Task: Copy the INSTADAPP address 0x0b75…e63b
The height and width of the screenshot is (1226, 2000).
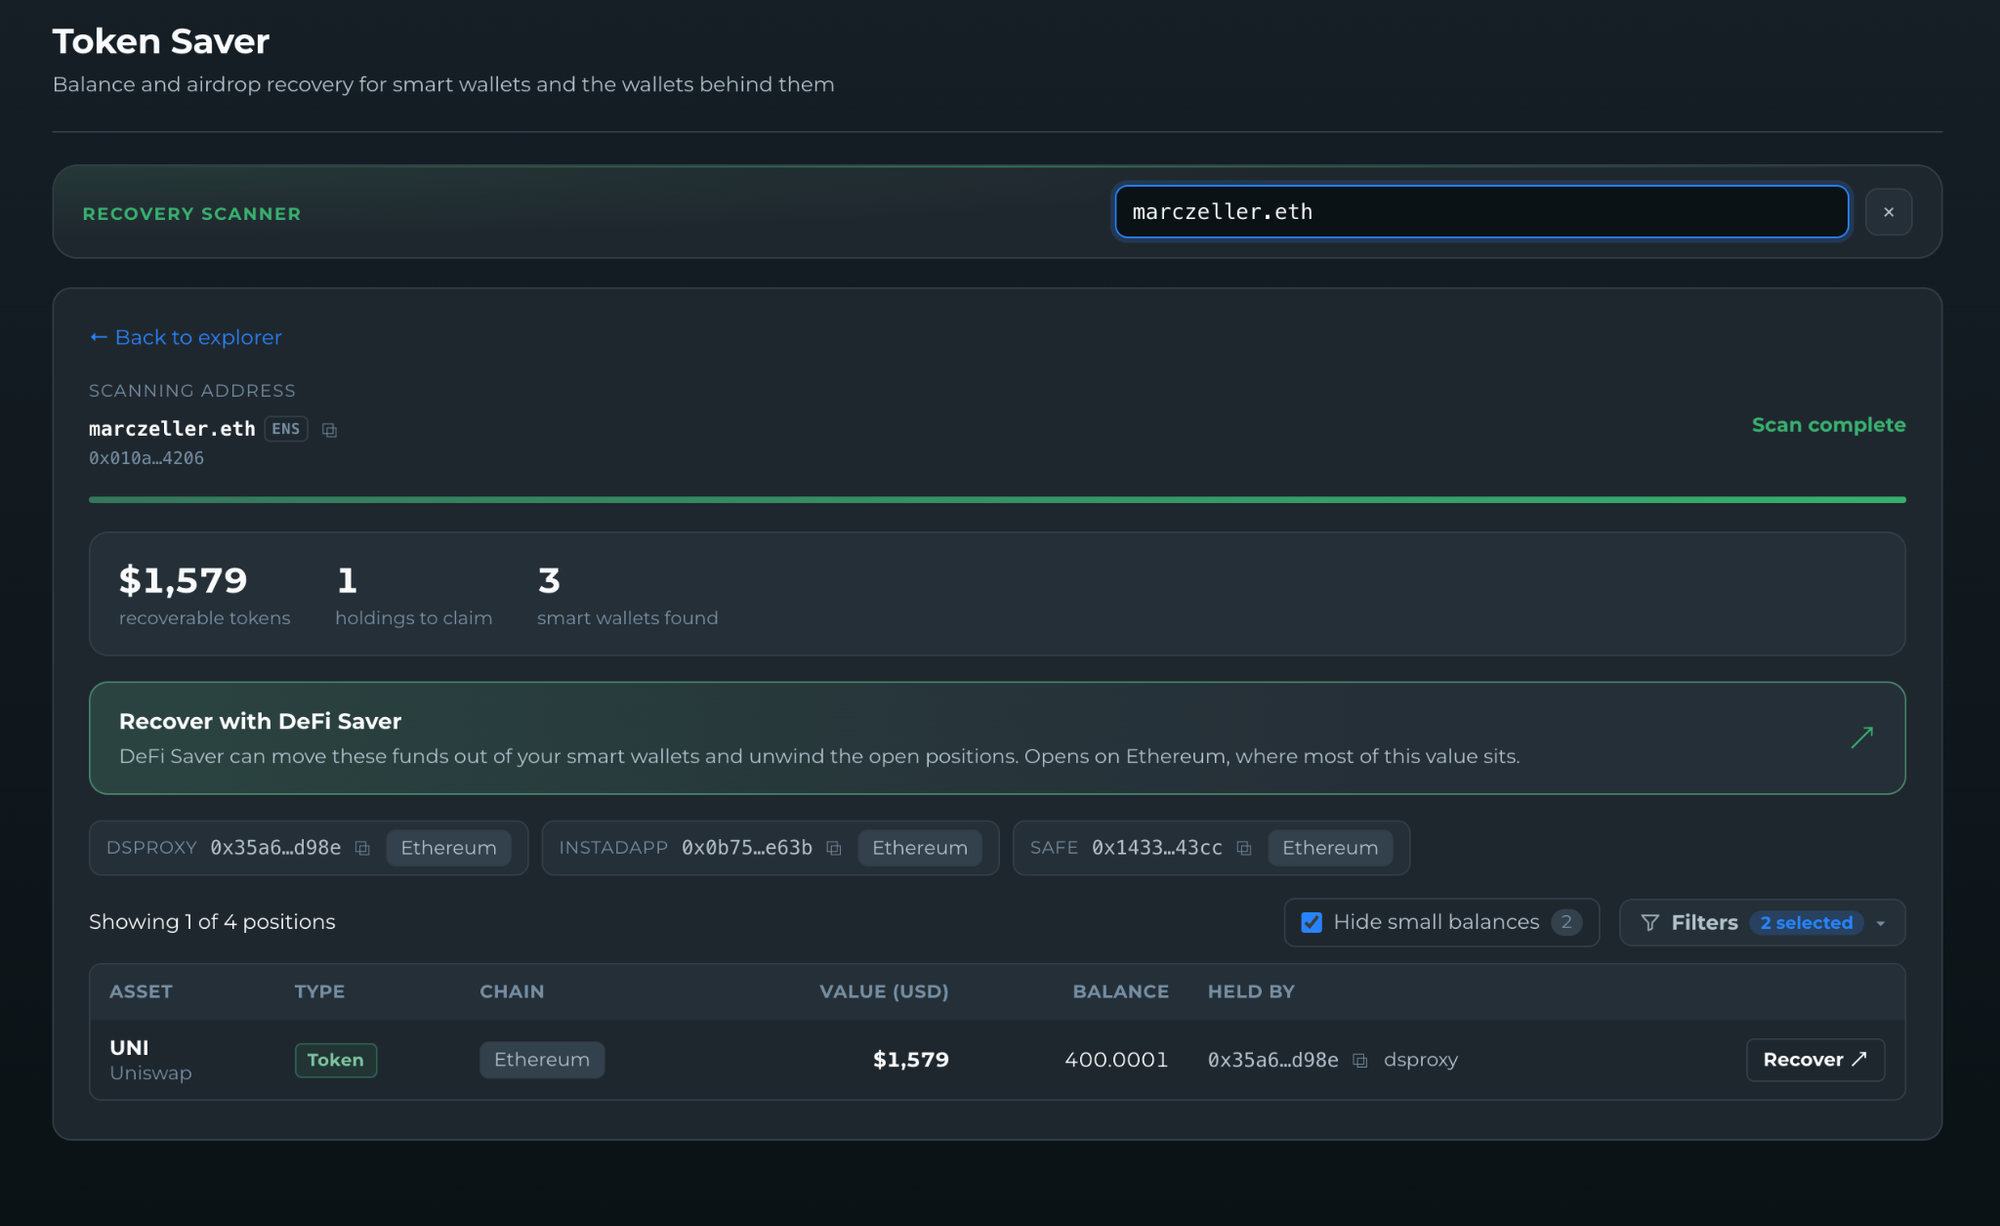Action: click(834, 848)
